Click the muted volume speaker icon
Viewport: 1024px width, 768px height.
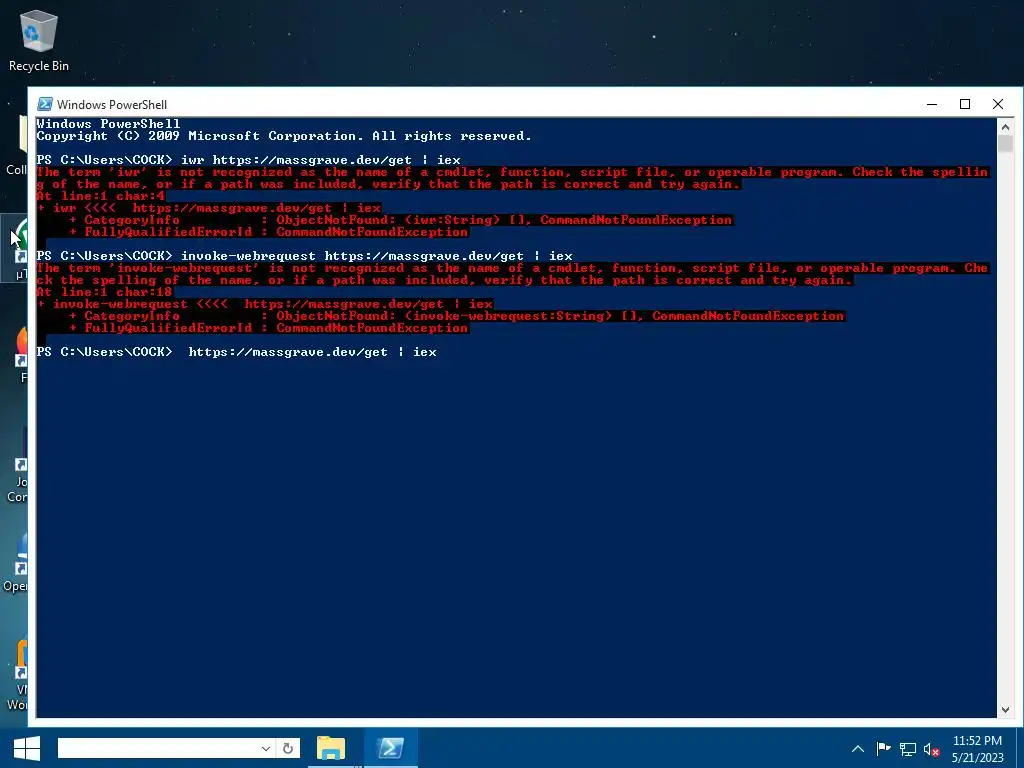pos(931,750)
